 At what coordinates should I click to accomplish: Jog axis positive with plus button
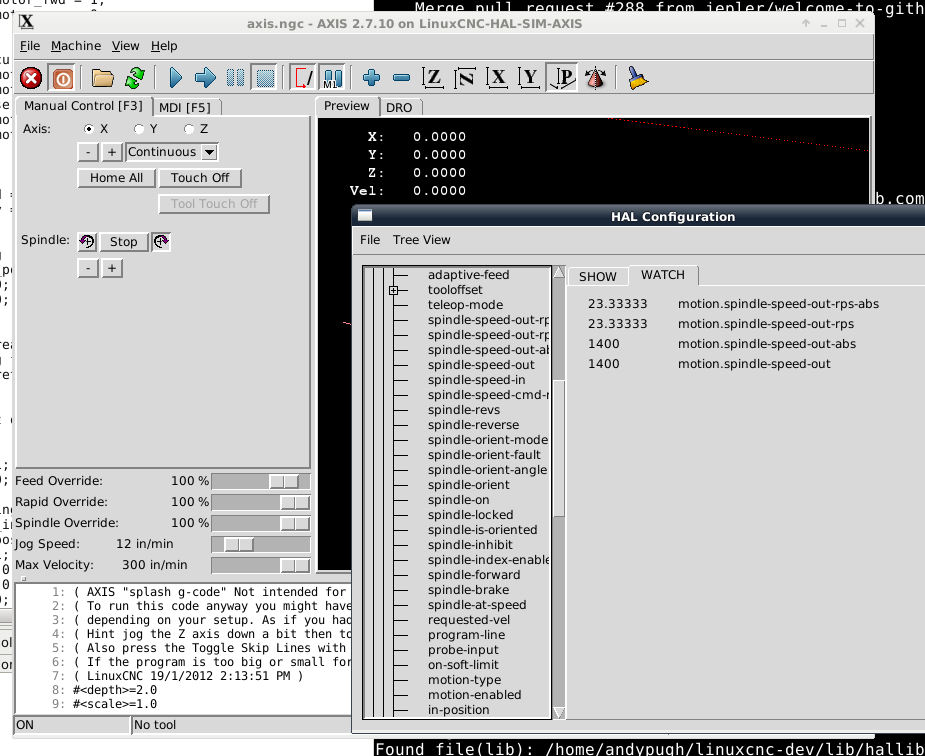tap(111, 152)
